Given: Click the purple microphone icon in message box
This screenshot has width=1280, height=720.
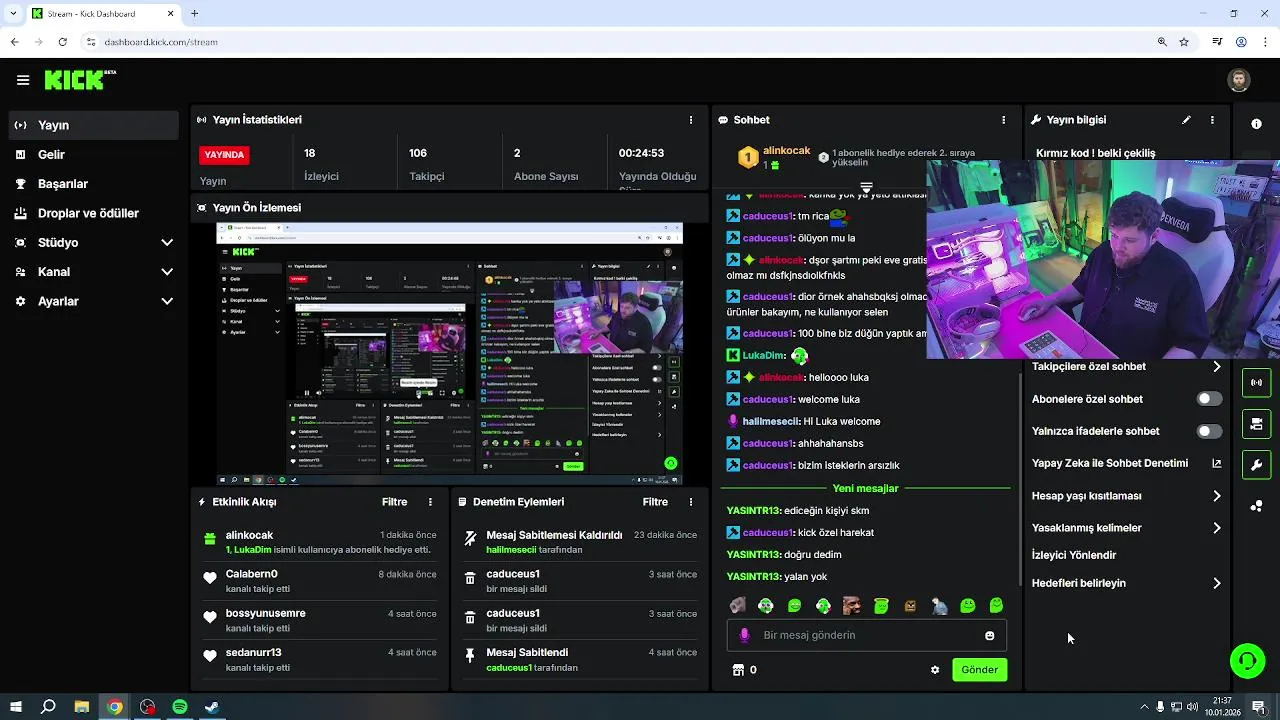Looking at the screenshot, I should point(744,635).
